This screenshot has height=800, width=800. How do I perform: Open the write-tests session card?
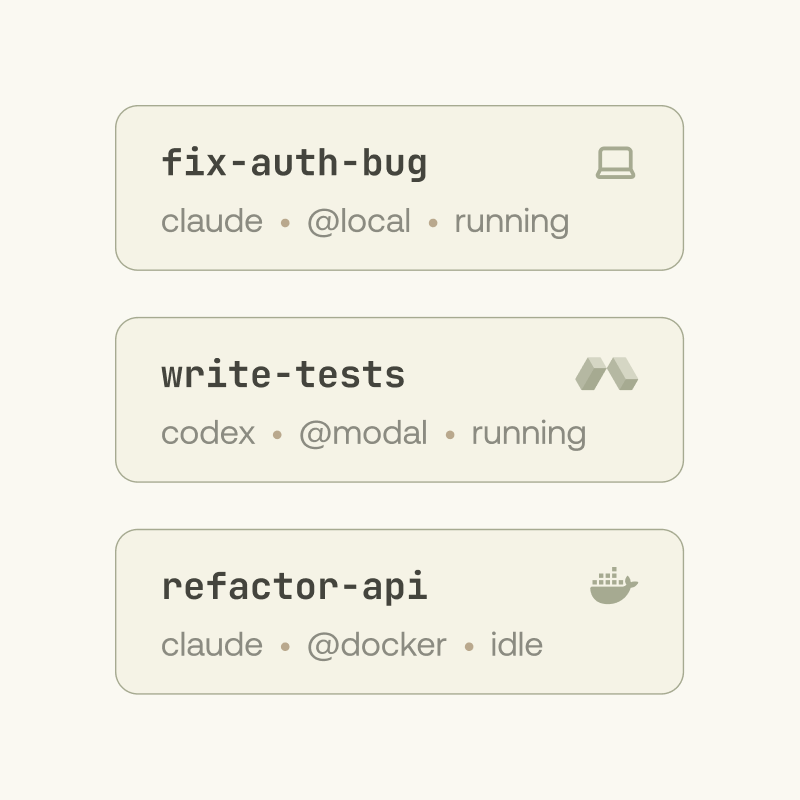[400, 398]
